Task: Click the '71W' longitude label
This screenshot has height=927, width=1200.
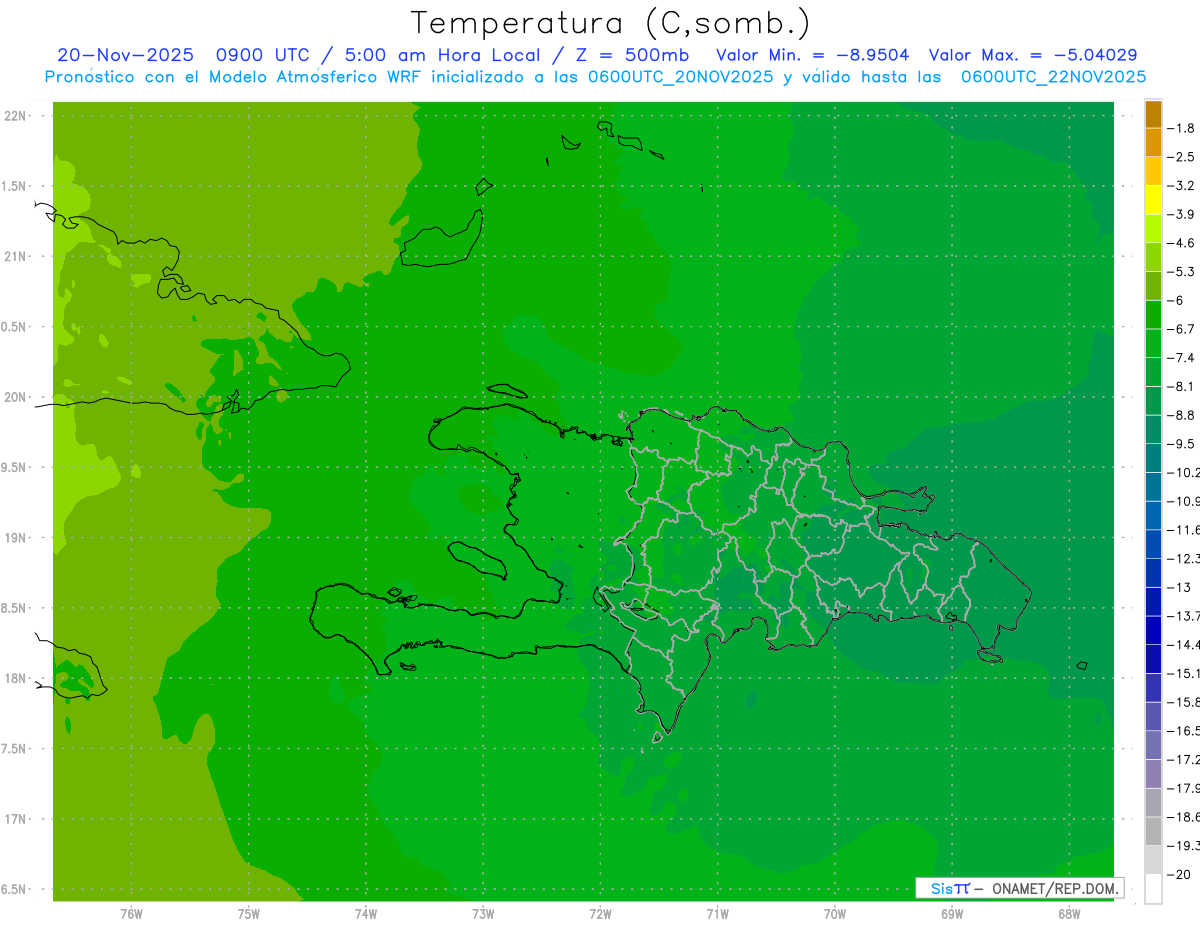Action: pyautogui.click(x=718, y=914)
